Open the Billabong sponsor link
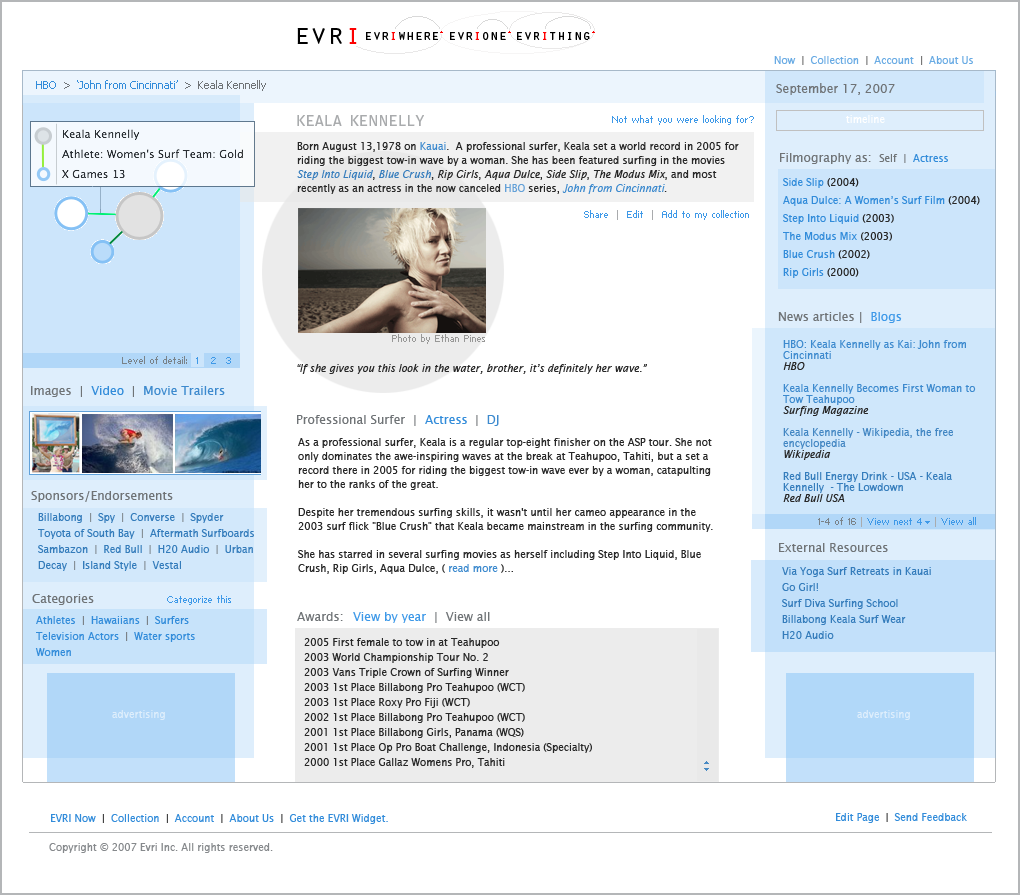The image size is (1020, 895). pos(60,517)
